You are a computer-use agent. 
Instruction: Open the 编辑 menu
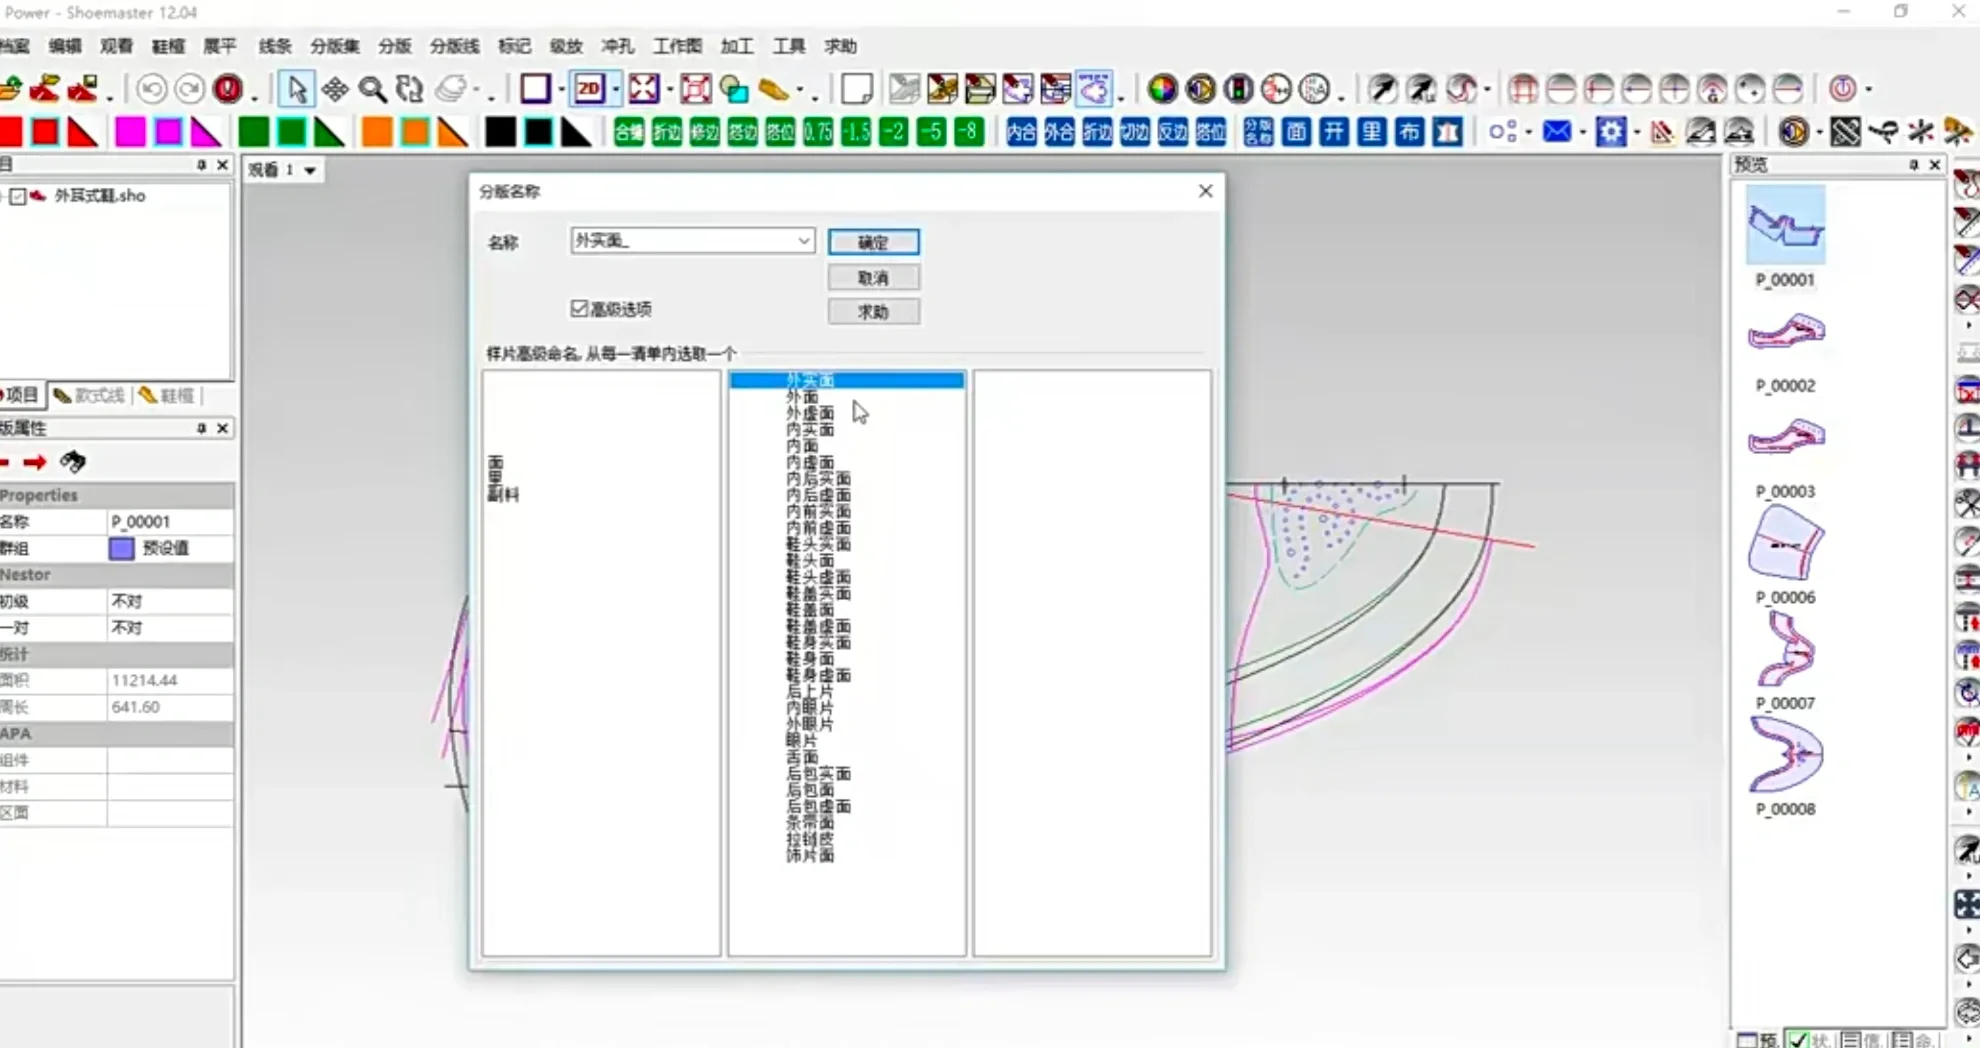[65, 46]
